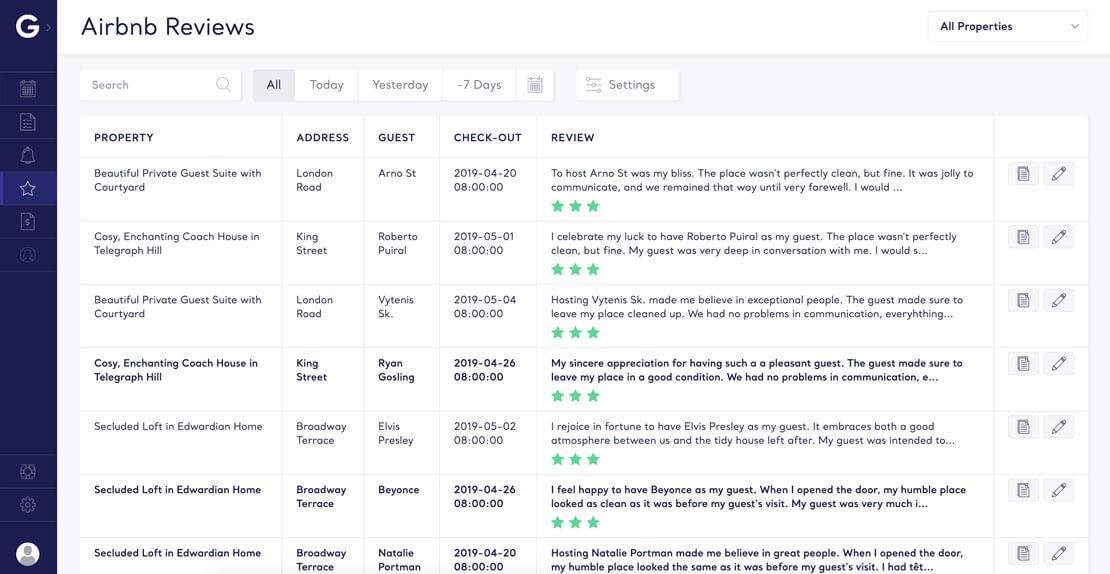Open review text starting 'To host Arno St'

tap(762, 180)
